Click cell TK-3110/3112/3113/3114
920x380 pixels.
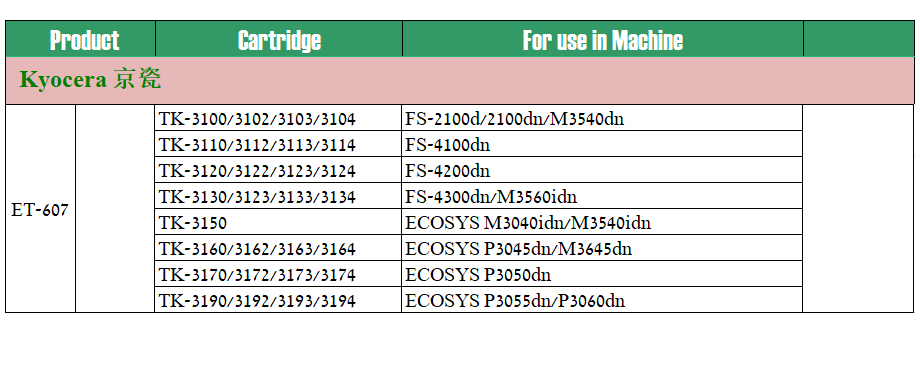coord(278,144)
